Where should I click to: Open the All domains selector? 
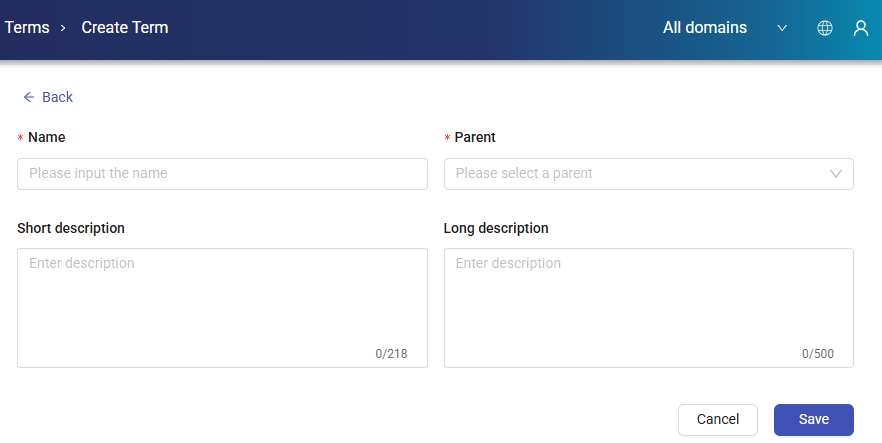point(705,28)
